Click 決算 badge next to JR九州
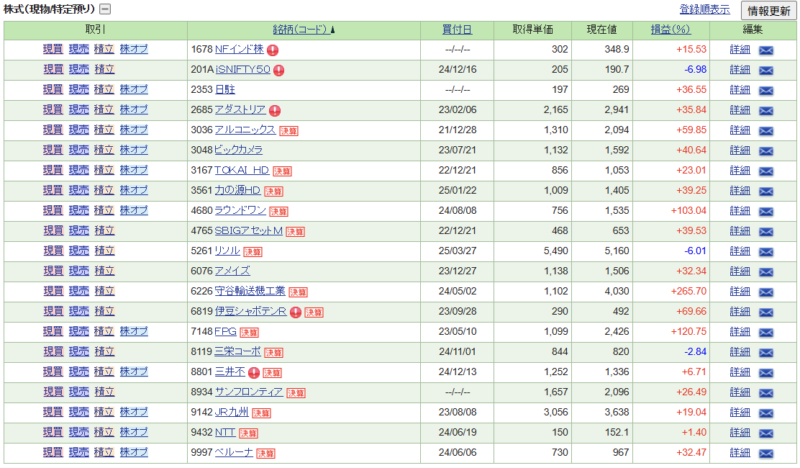This screenshot has width=800, height=468. tap(261, 413)
